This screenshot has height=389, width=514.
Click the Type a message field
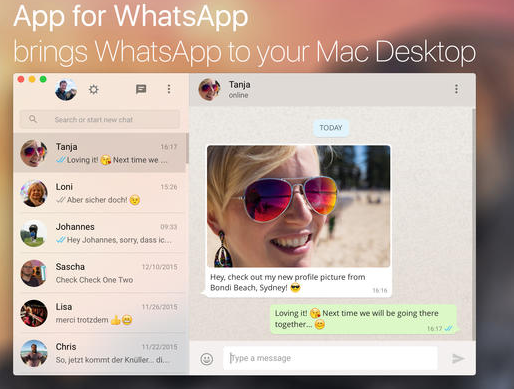coord(330,358)
